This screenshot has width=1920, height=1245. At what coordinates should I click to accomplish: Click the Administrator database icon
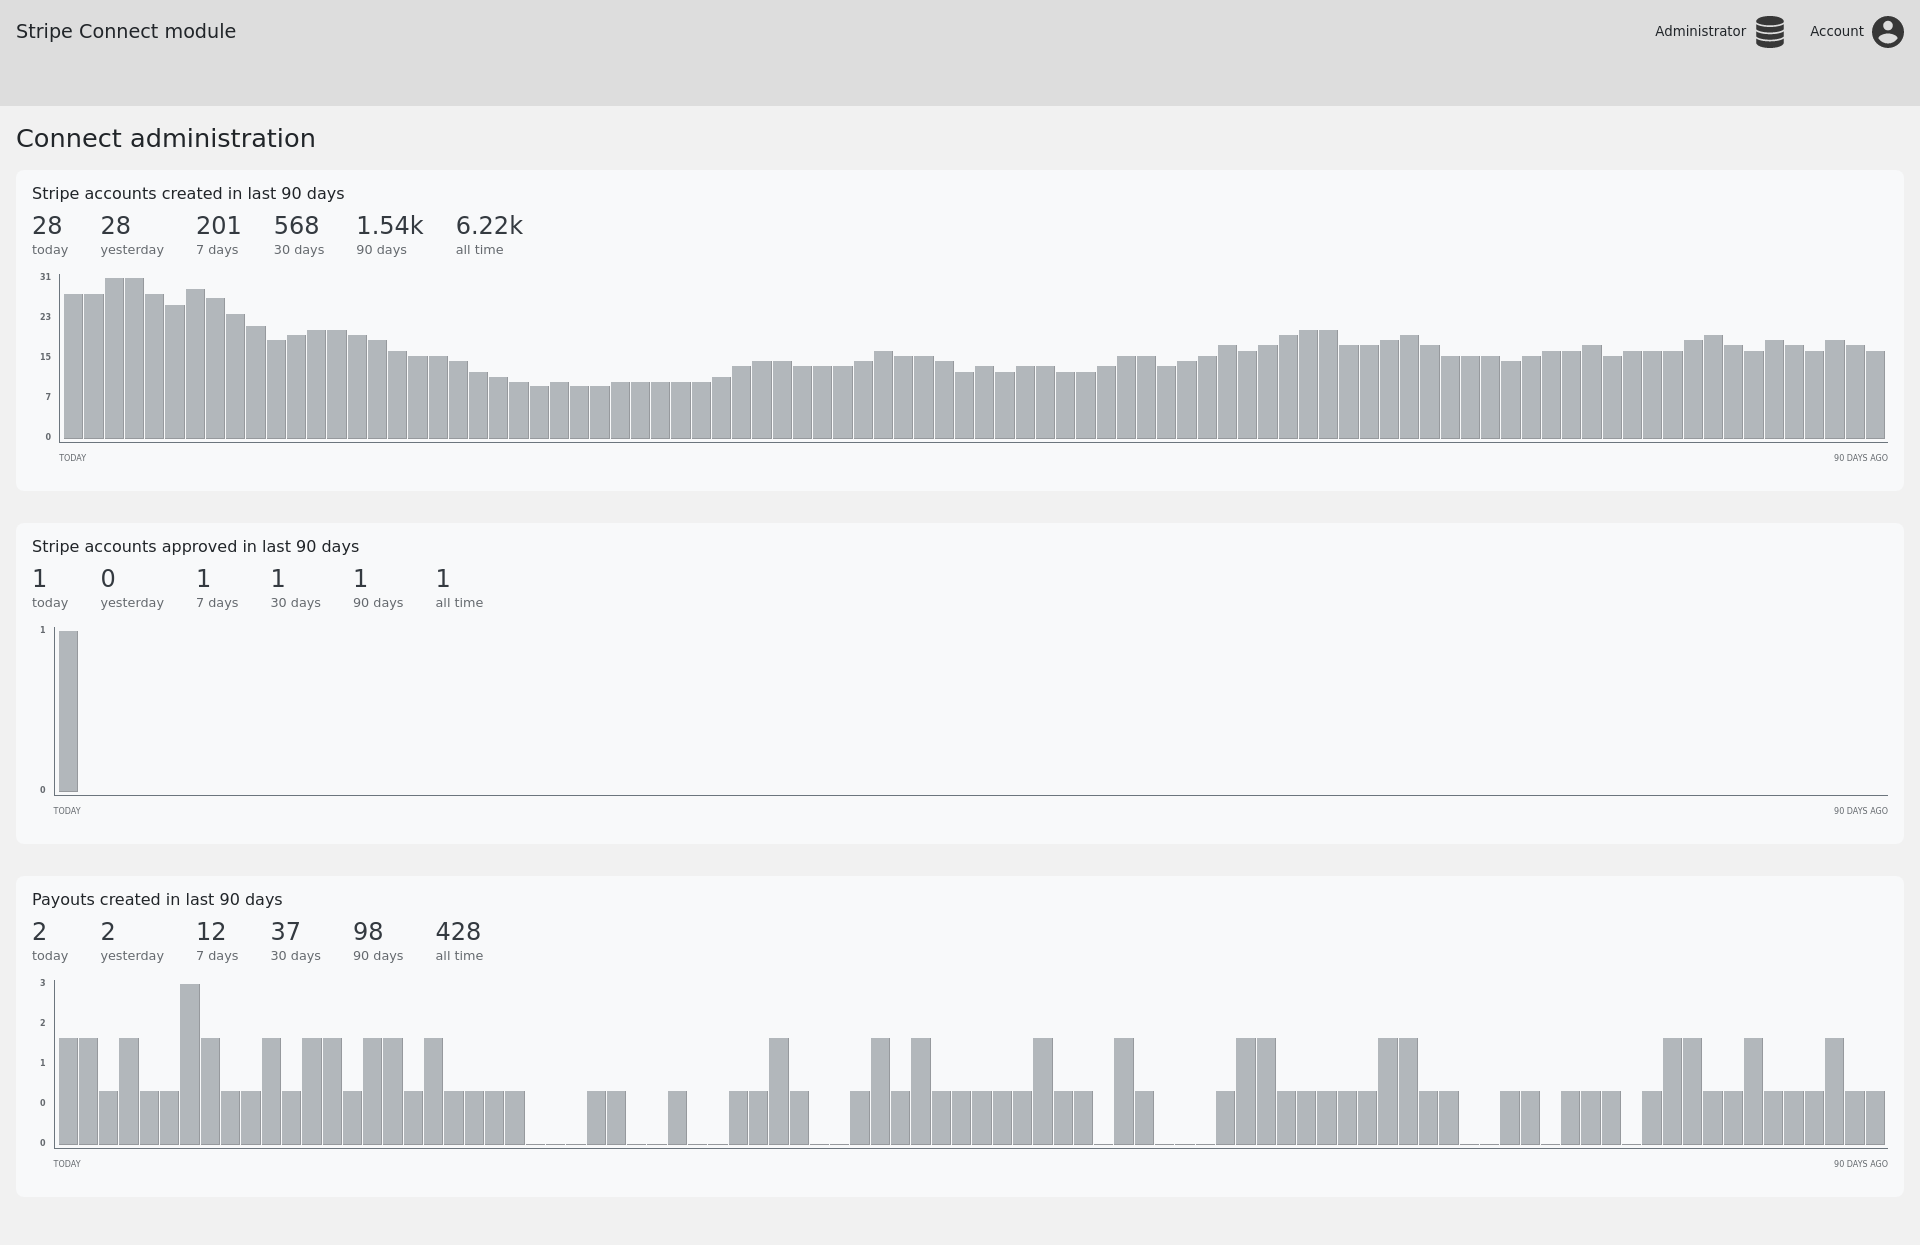click(1769, 32)
